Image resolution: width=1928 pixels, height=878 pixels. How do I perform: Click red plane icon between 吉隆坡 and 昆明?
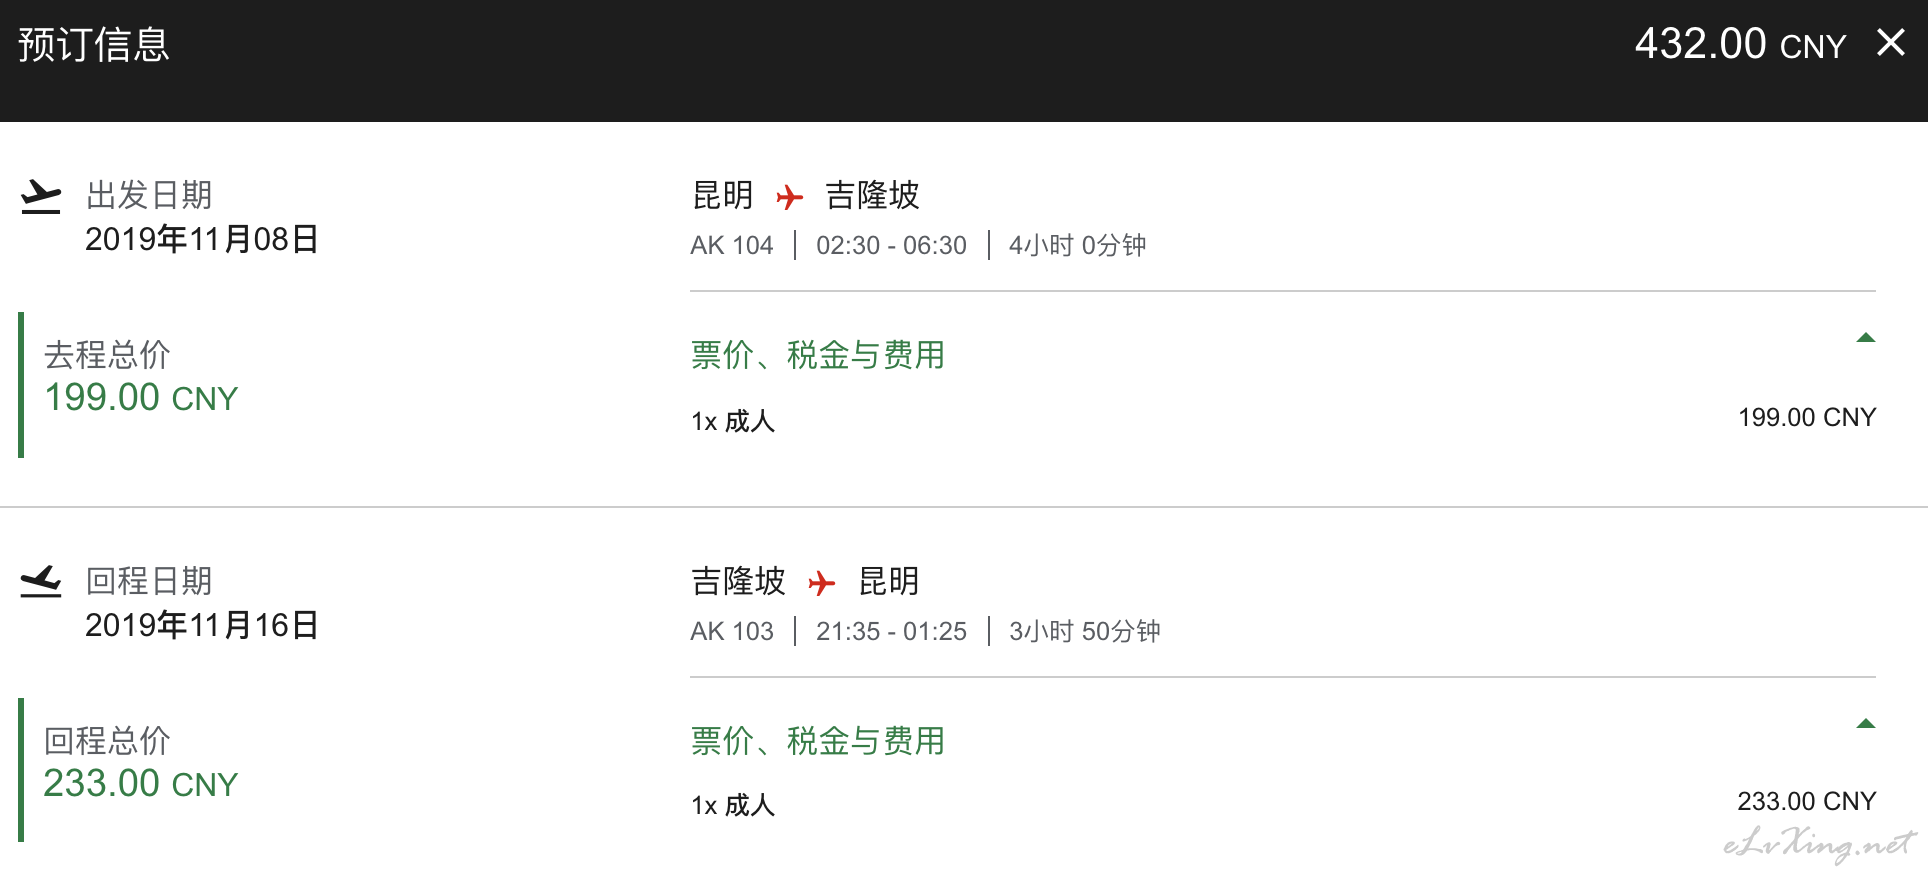[822, 583]
